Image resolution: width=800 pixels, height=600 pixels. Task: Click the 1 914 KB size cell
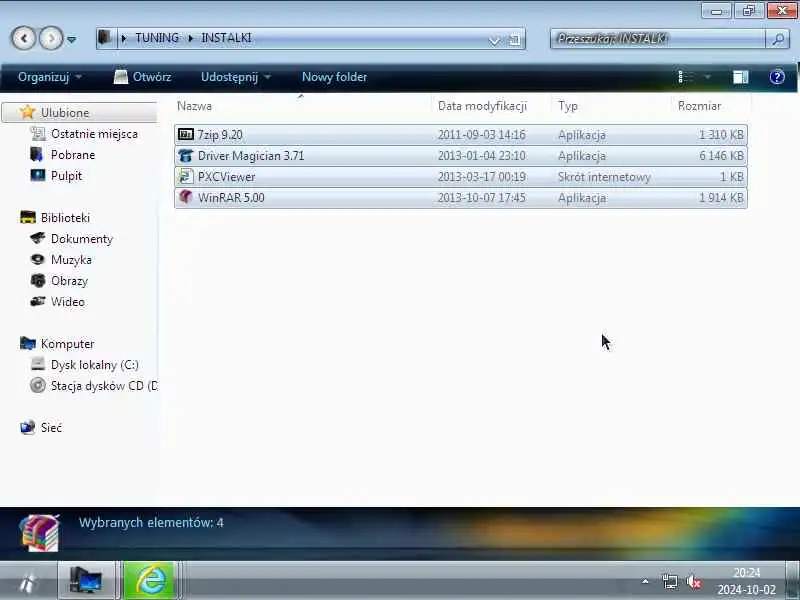(721, 198)
